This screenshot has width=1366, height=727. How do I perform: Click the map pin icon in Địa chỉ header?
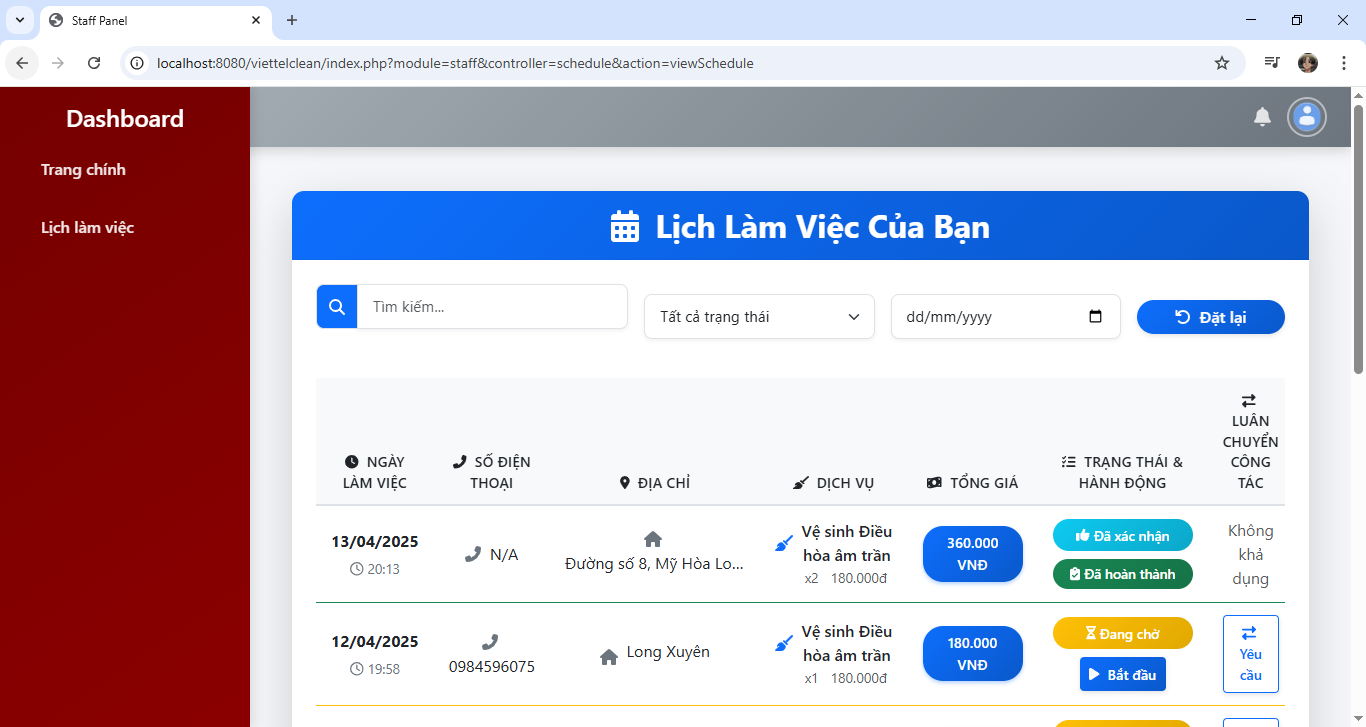click(x=626, y=483)
